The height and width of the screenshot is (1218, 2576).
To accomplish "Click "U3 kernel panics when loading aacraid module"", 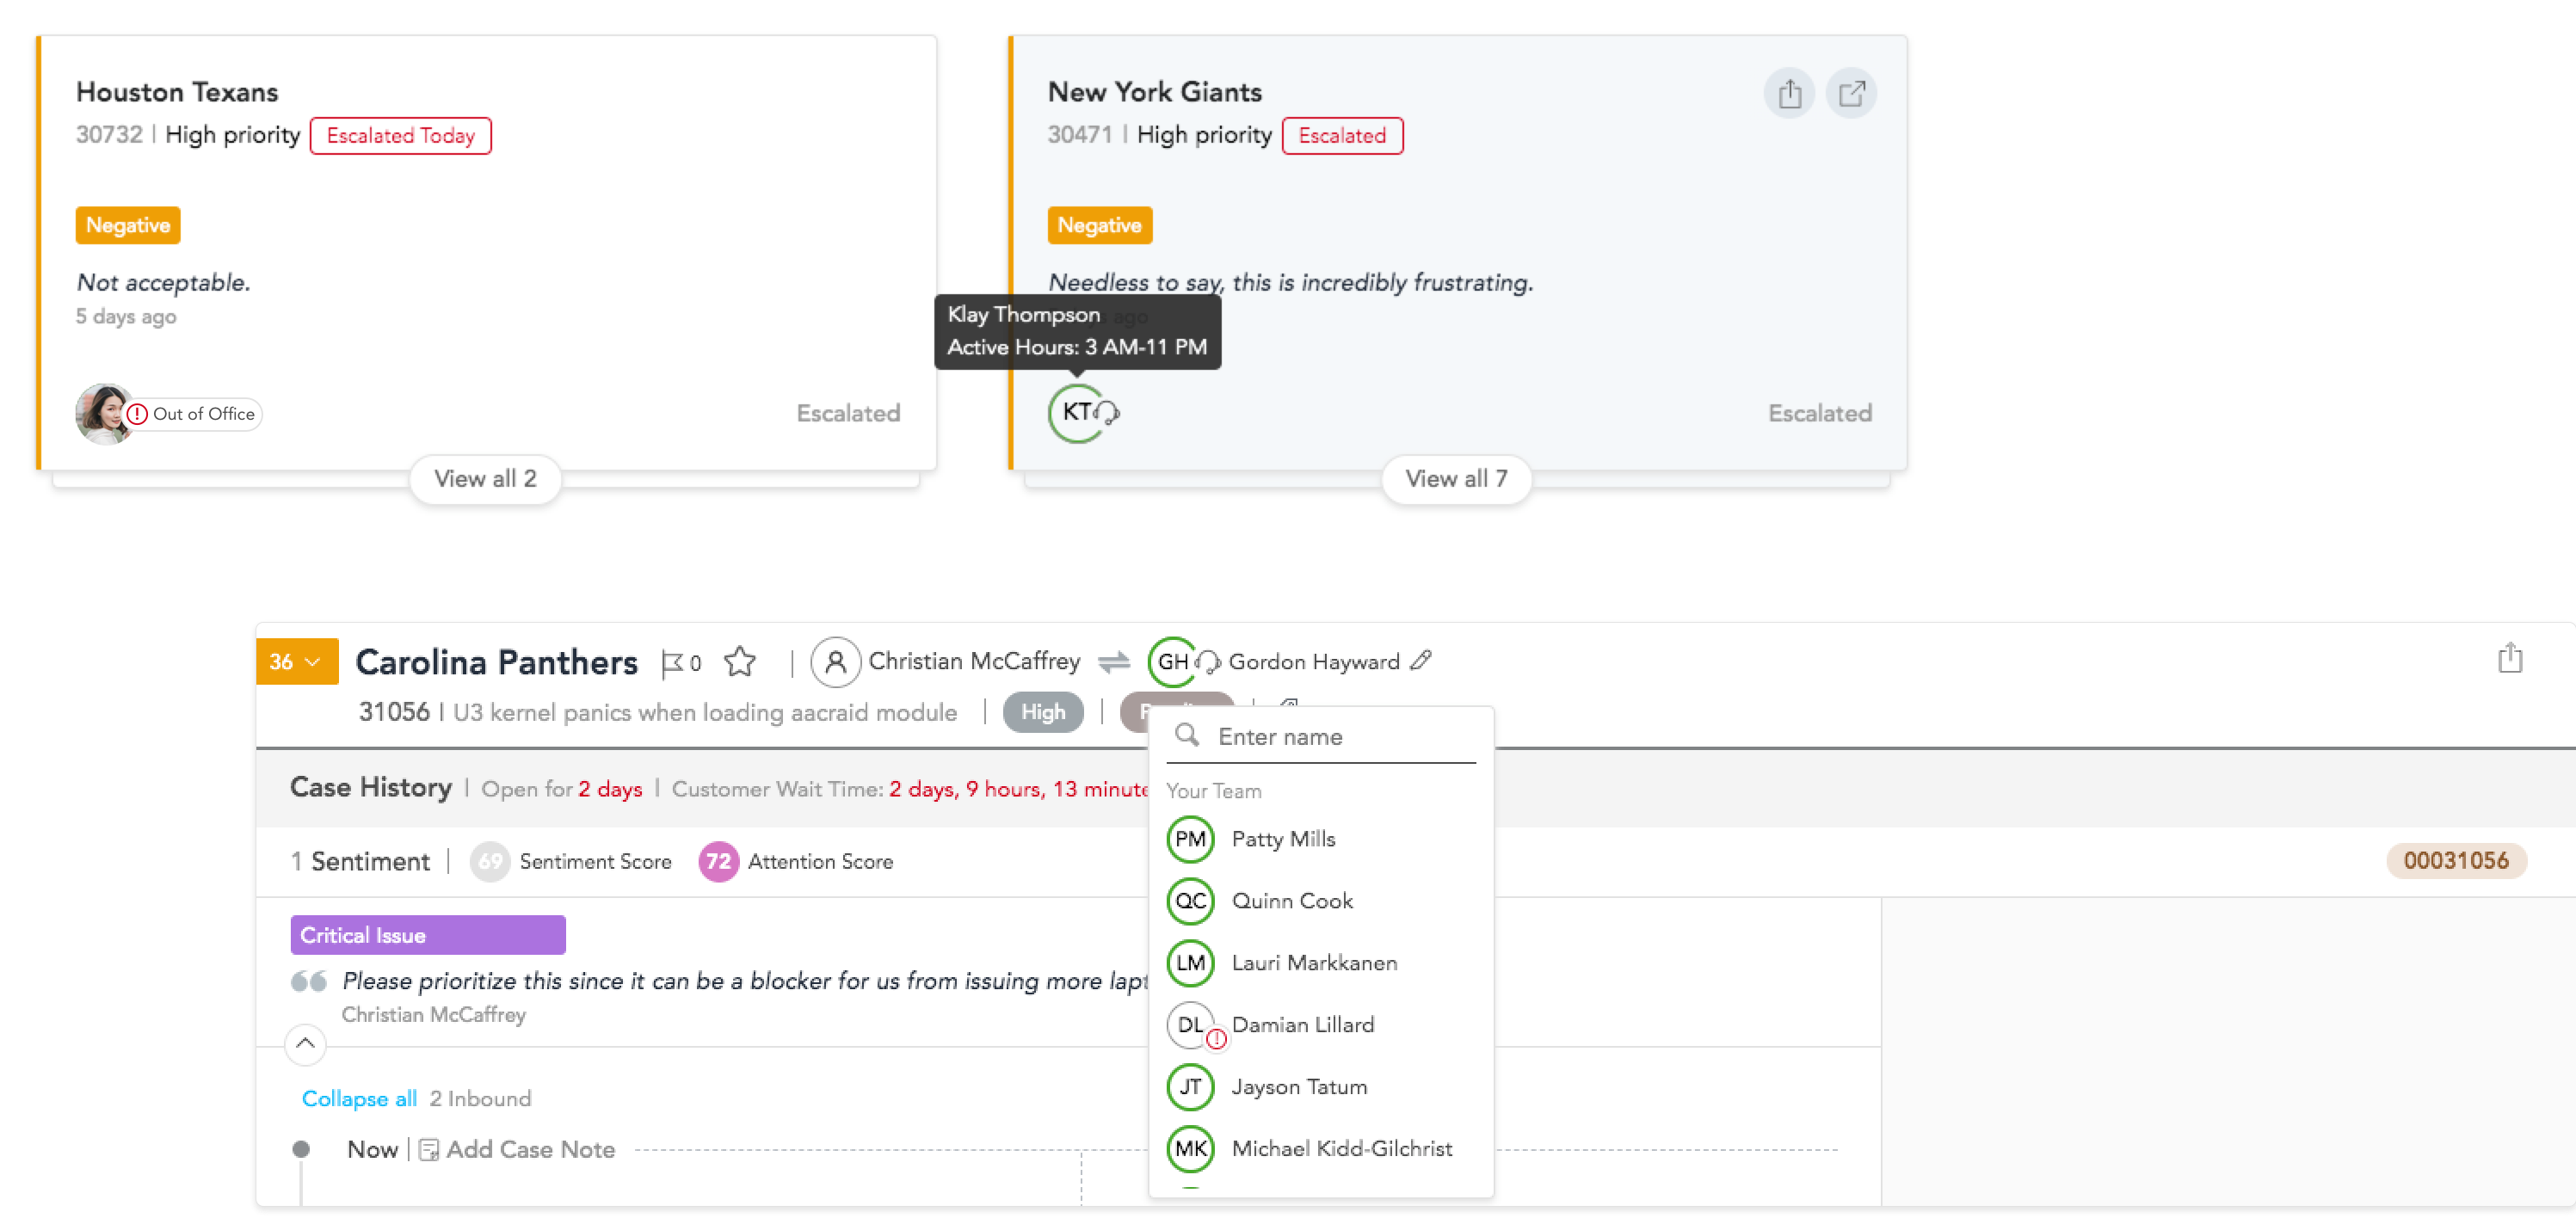I will [x=705, y=713].
